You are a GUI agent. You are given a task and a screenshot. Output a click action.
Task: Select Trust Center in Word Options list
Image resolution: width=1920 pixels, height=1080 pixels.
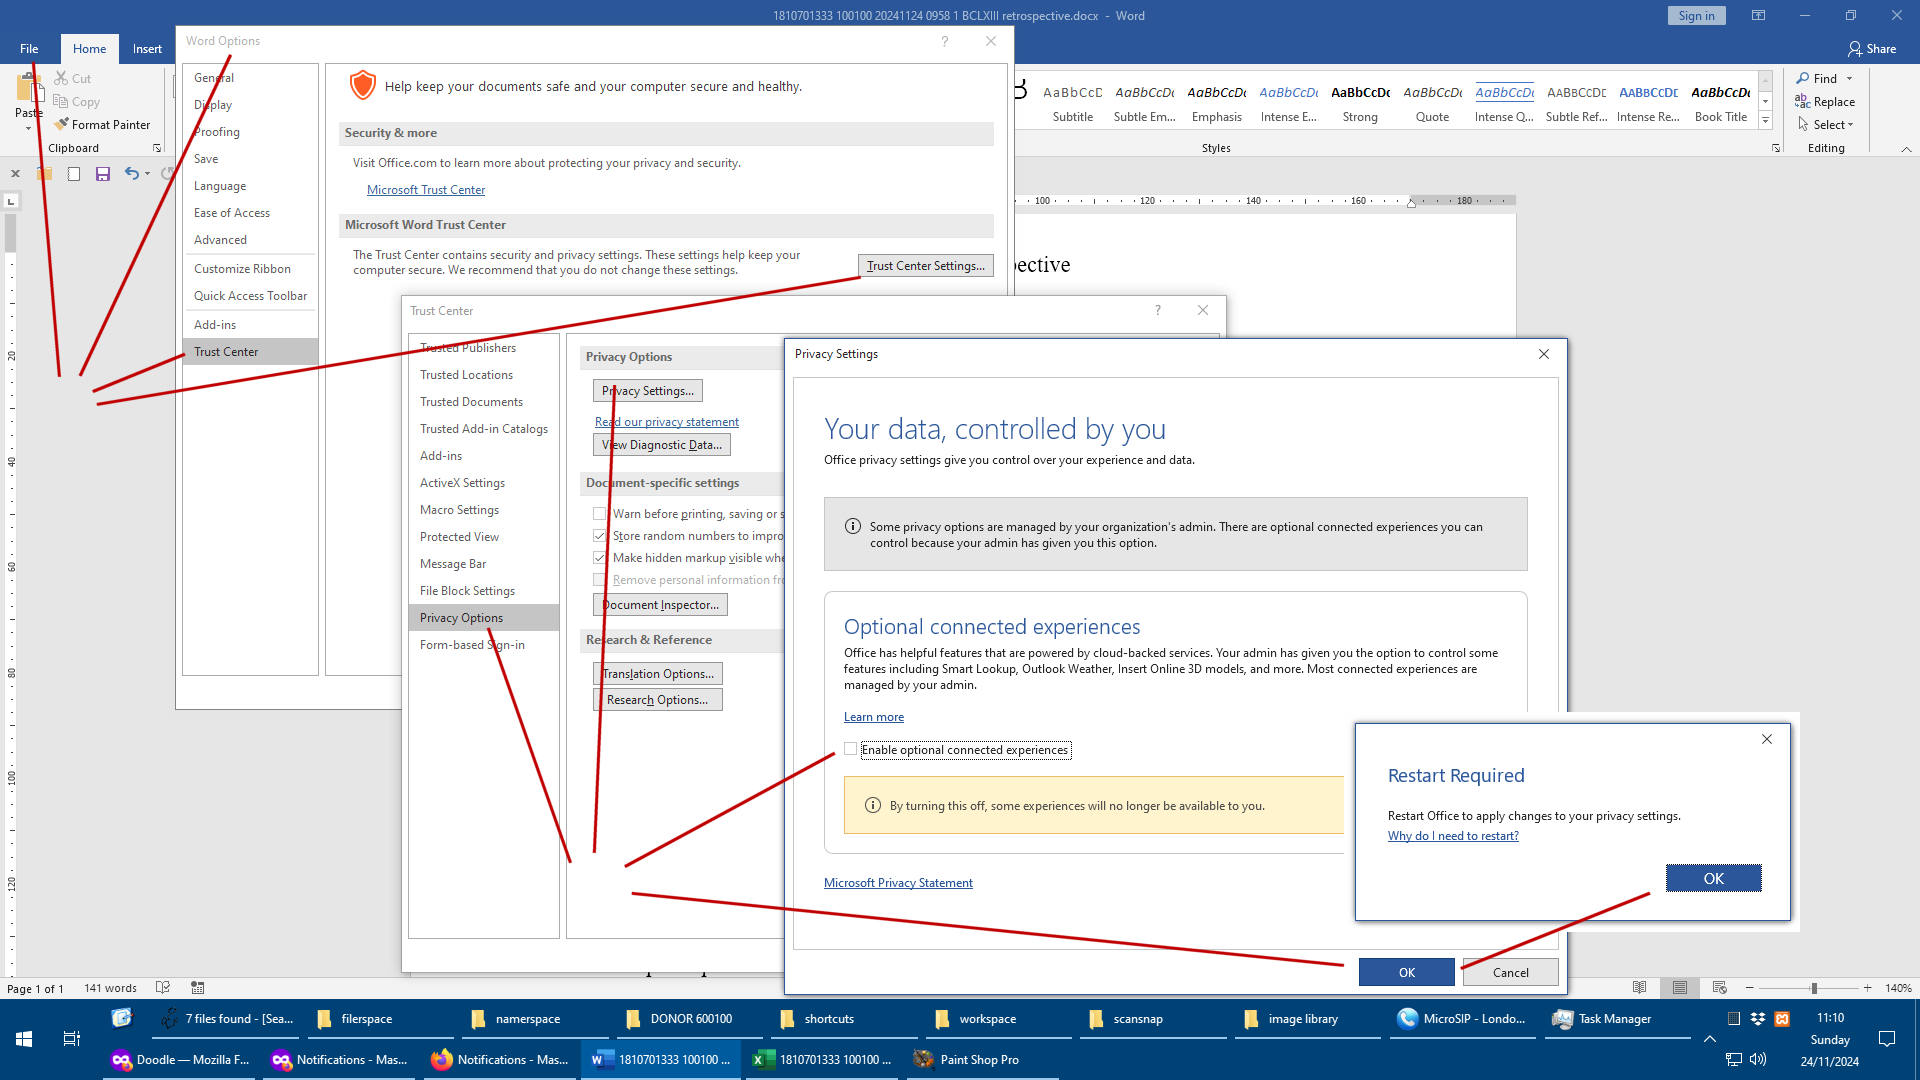tap(250, 352)
